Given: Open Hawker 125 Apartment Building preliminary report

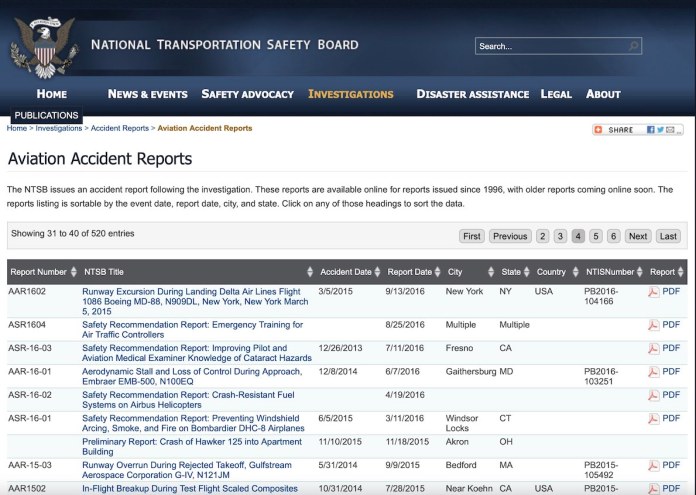Looking at the screenshot, I should point(192,447).
